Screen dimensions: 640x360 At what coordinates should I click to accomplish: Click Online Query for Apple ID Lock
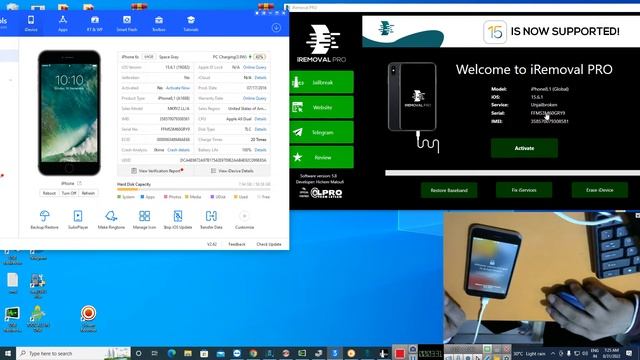tap(255, 67)
